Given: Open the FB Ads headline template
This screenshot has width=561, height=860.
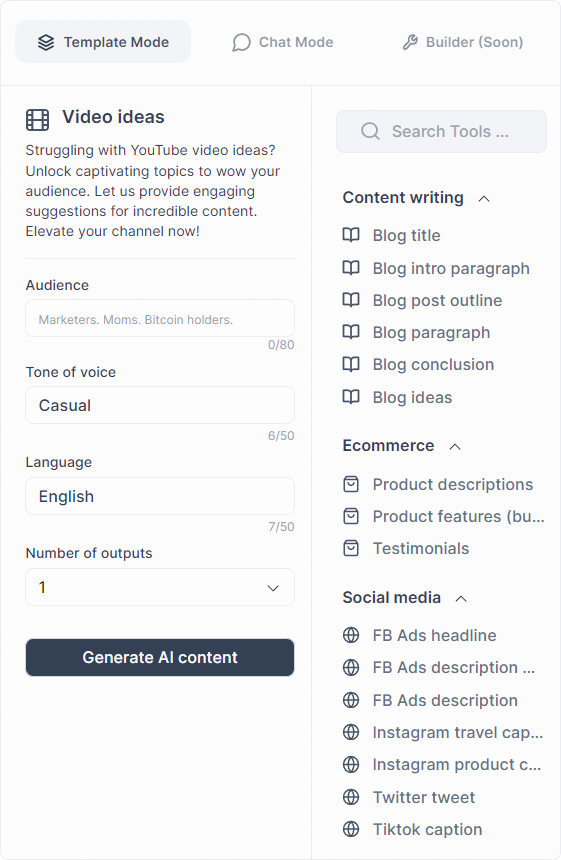Looking at the screenshot, I should click(434, 635).
